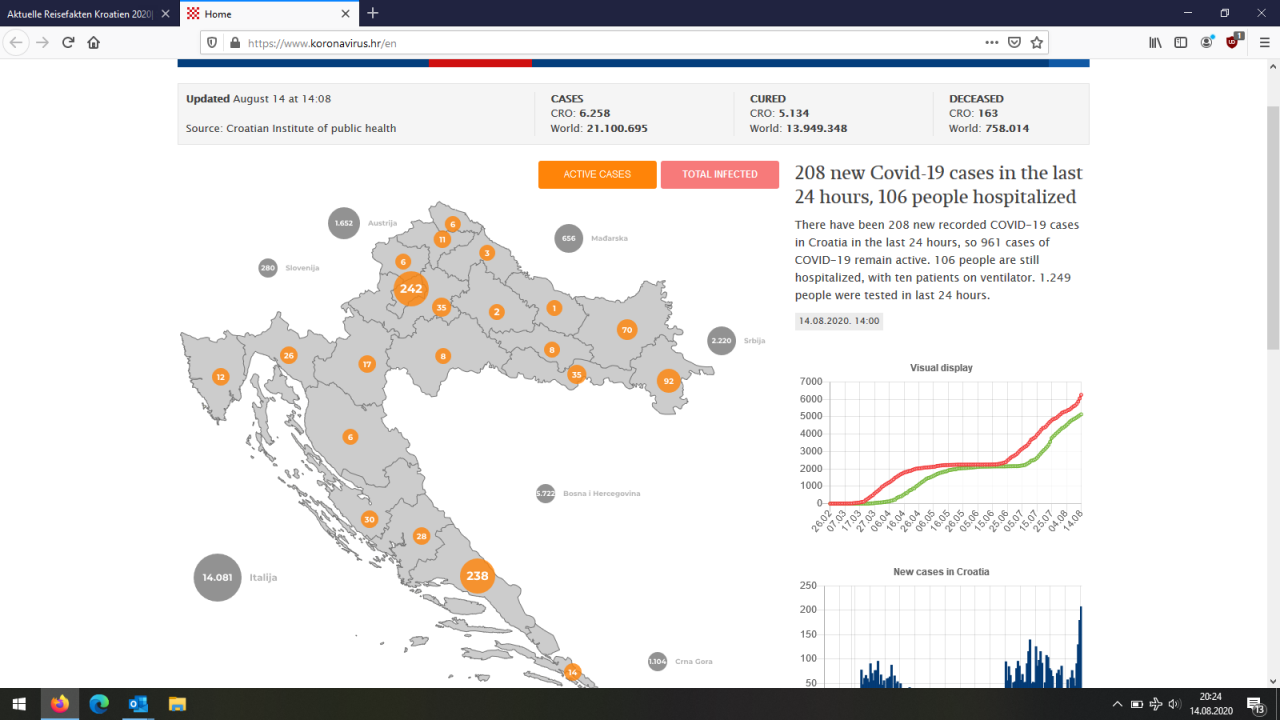Click the New cases in Croatia bar chart
Viewport: 1280px width, 720px height.
pyautogui.click(x=941, y=627)
